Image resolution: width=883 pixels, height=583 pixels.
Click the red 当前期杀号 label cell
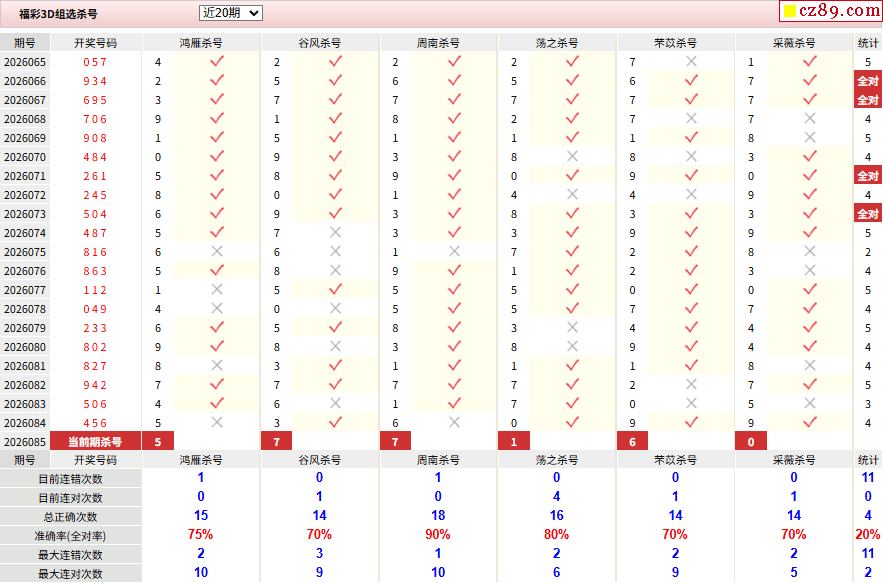(95, 442)
